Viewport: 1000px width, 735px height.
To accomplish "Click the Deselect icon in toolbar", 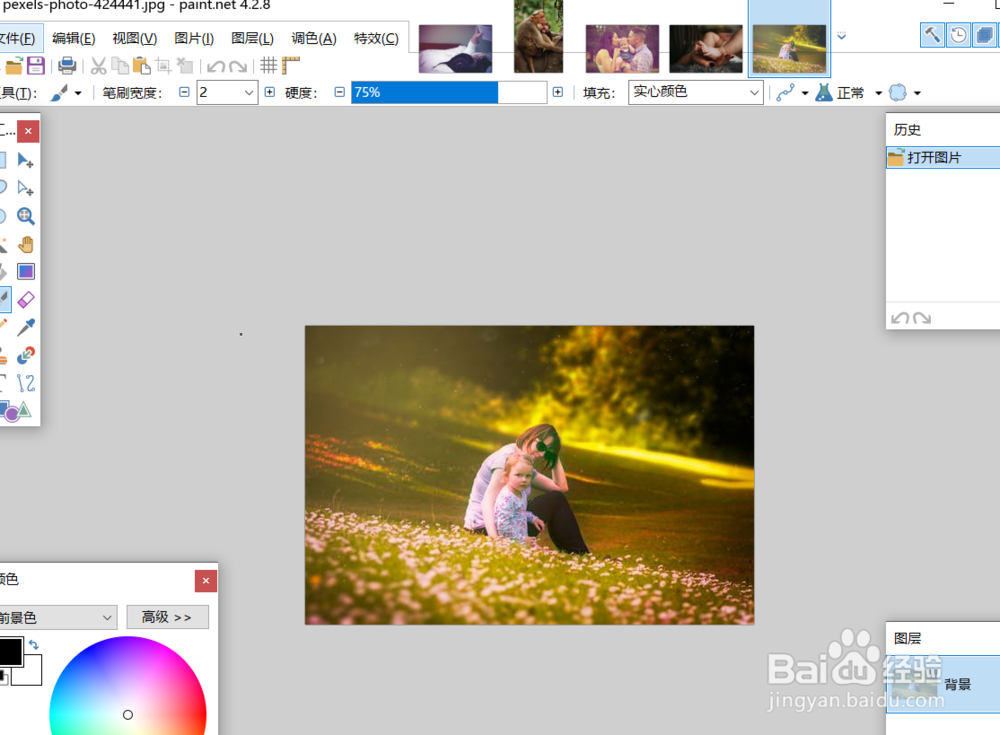I will [x=185, y=66].
